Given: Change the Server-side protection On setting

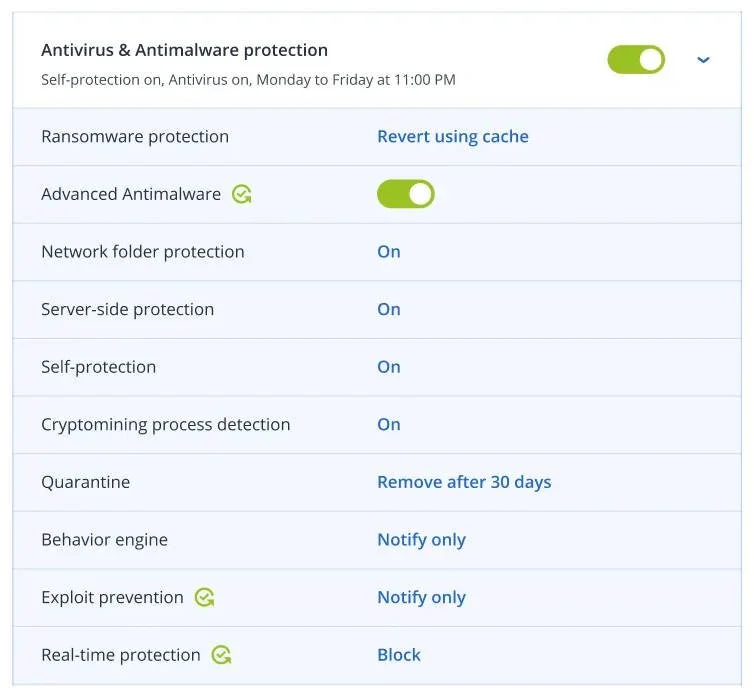Looking at the screenshot, I should click(x=388, y=310).
